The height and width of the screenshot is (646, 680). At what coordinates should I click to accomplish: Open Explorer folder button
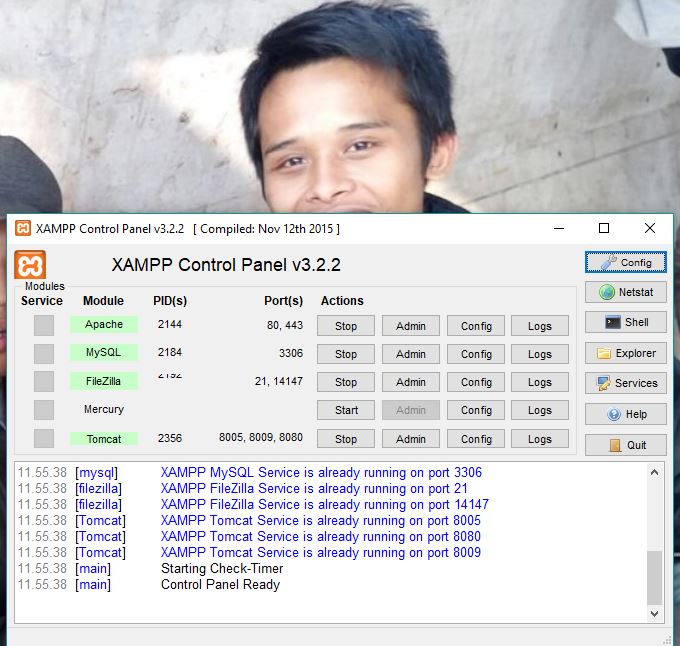pyautogui.click(x=625, y=353)
